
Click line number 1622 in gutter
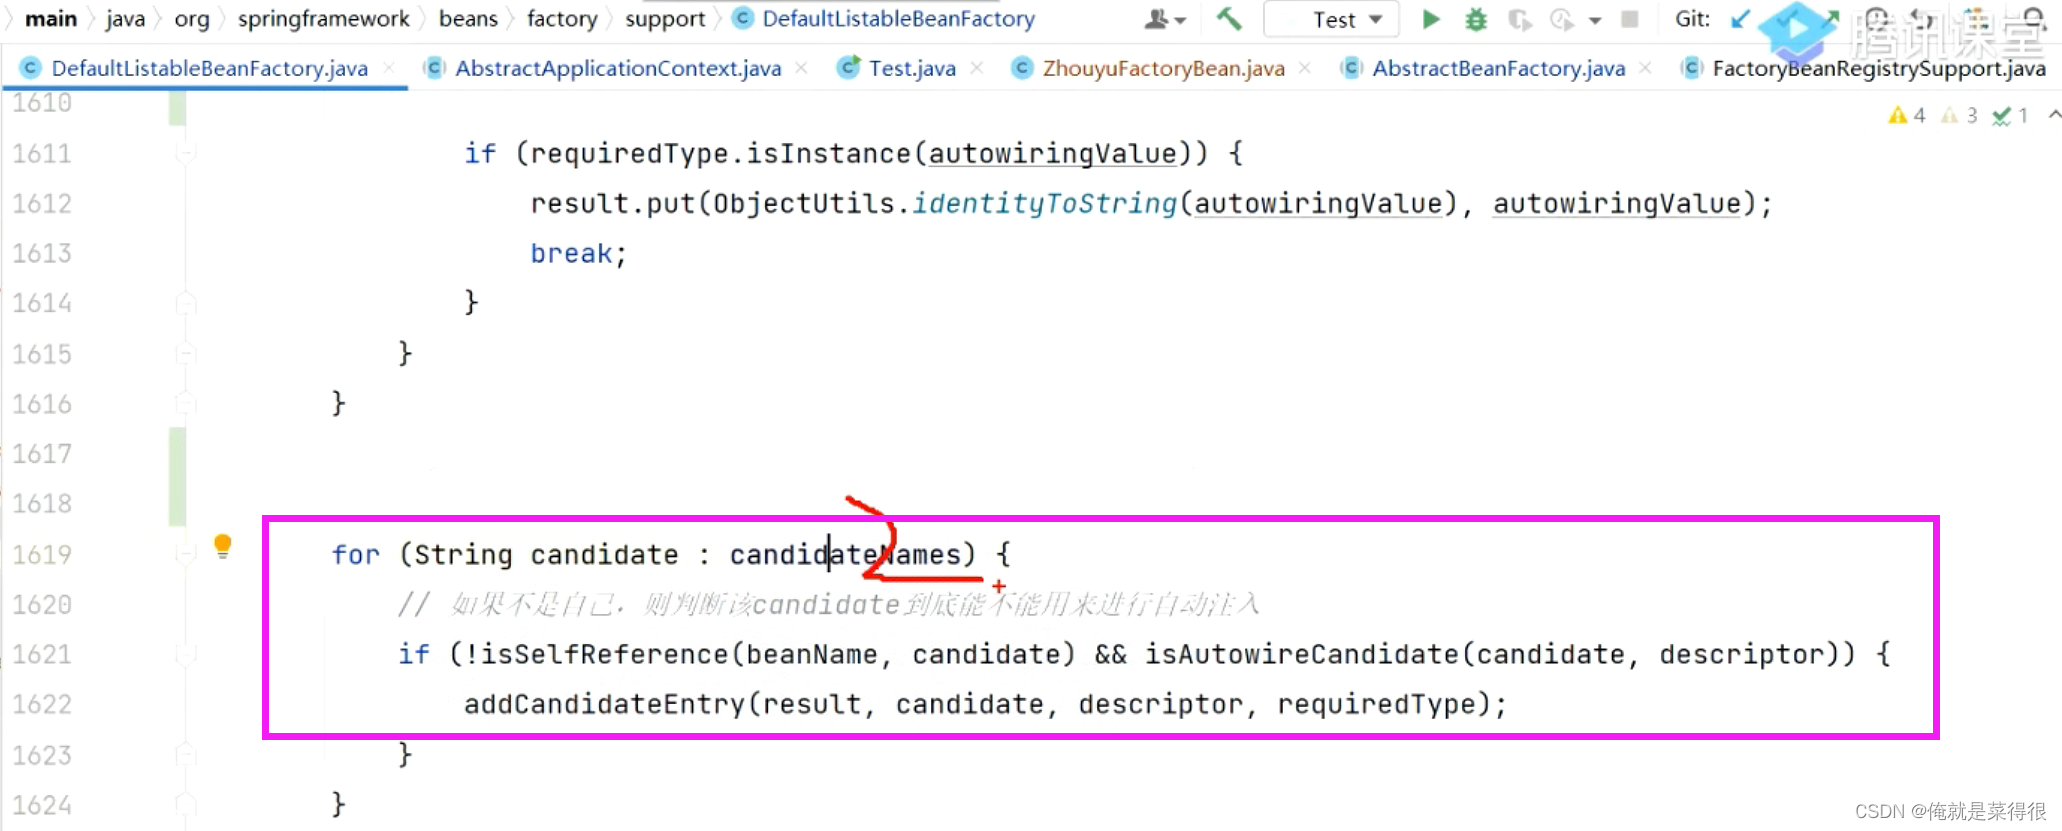click(x=42, y=704)
